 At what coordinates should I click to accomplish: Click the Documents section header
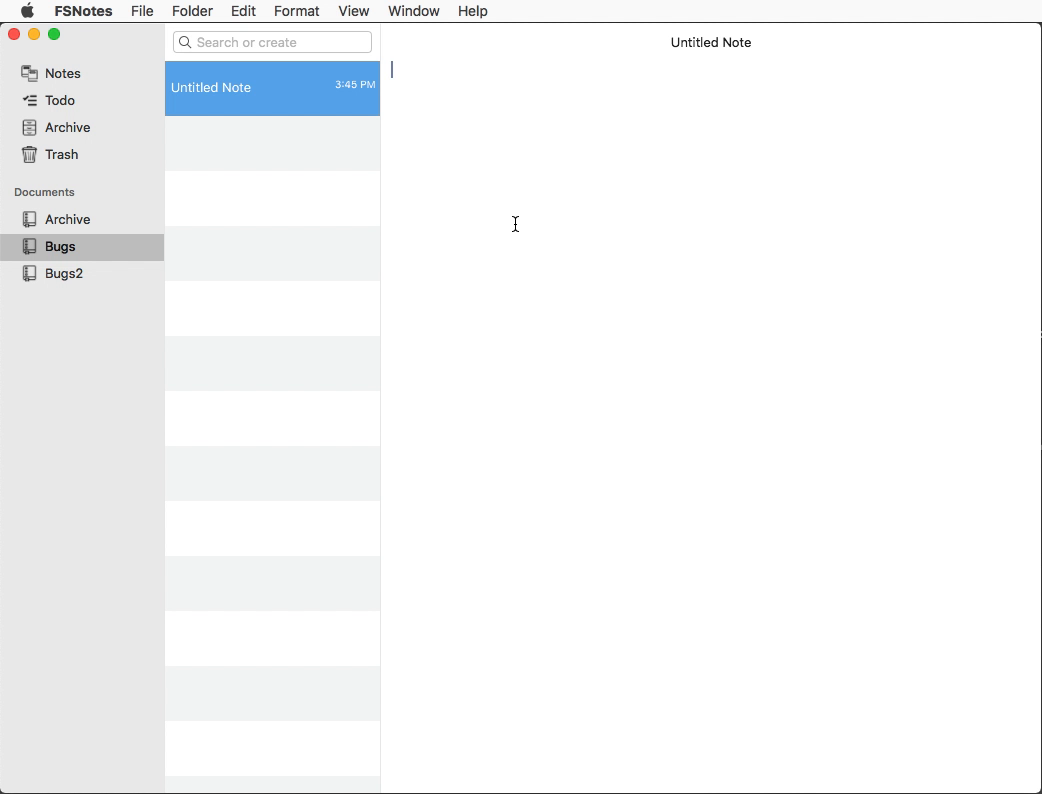[x=44, y=192]
